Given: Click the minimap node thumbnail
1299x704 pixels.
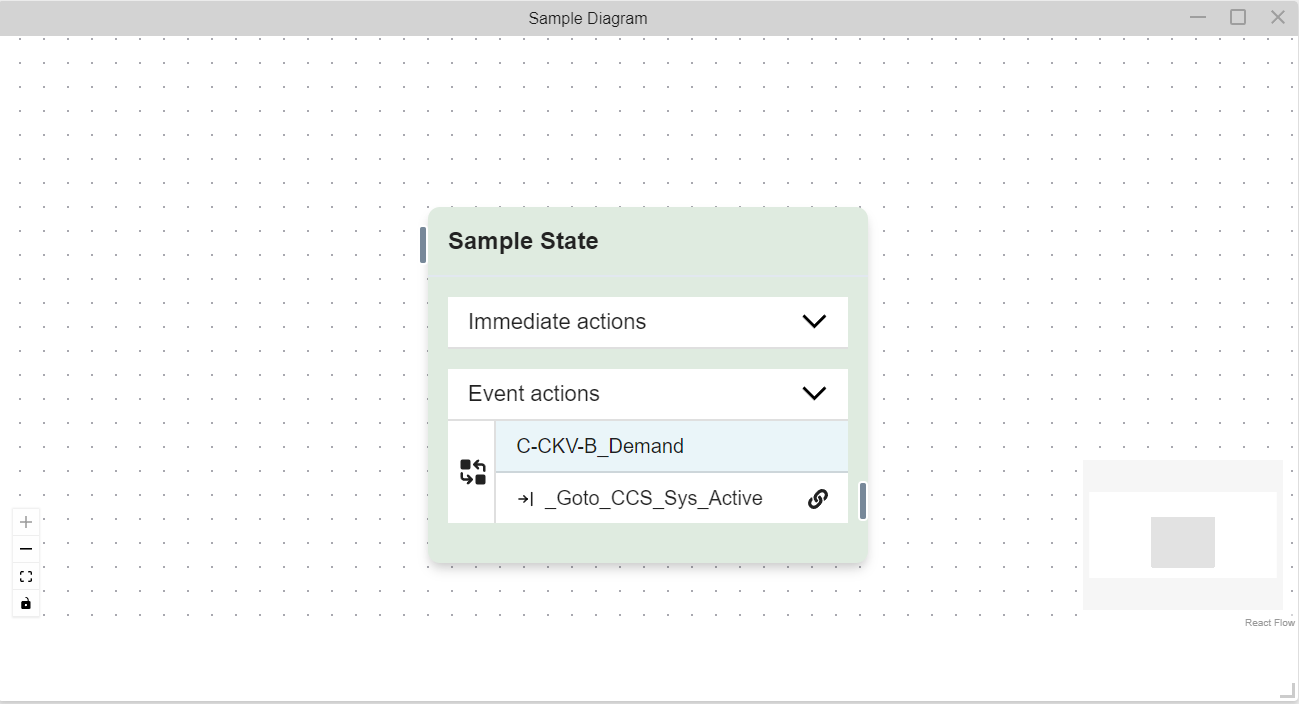Looking at the screenshot, I should coord(1183,542).
